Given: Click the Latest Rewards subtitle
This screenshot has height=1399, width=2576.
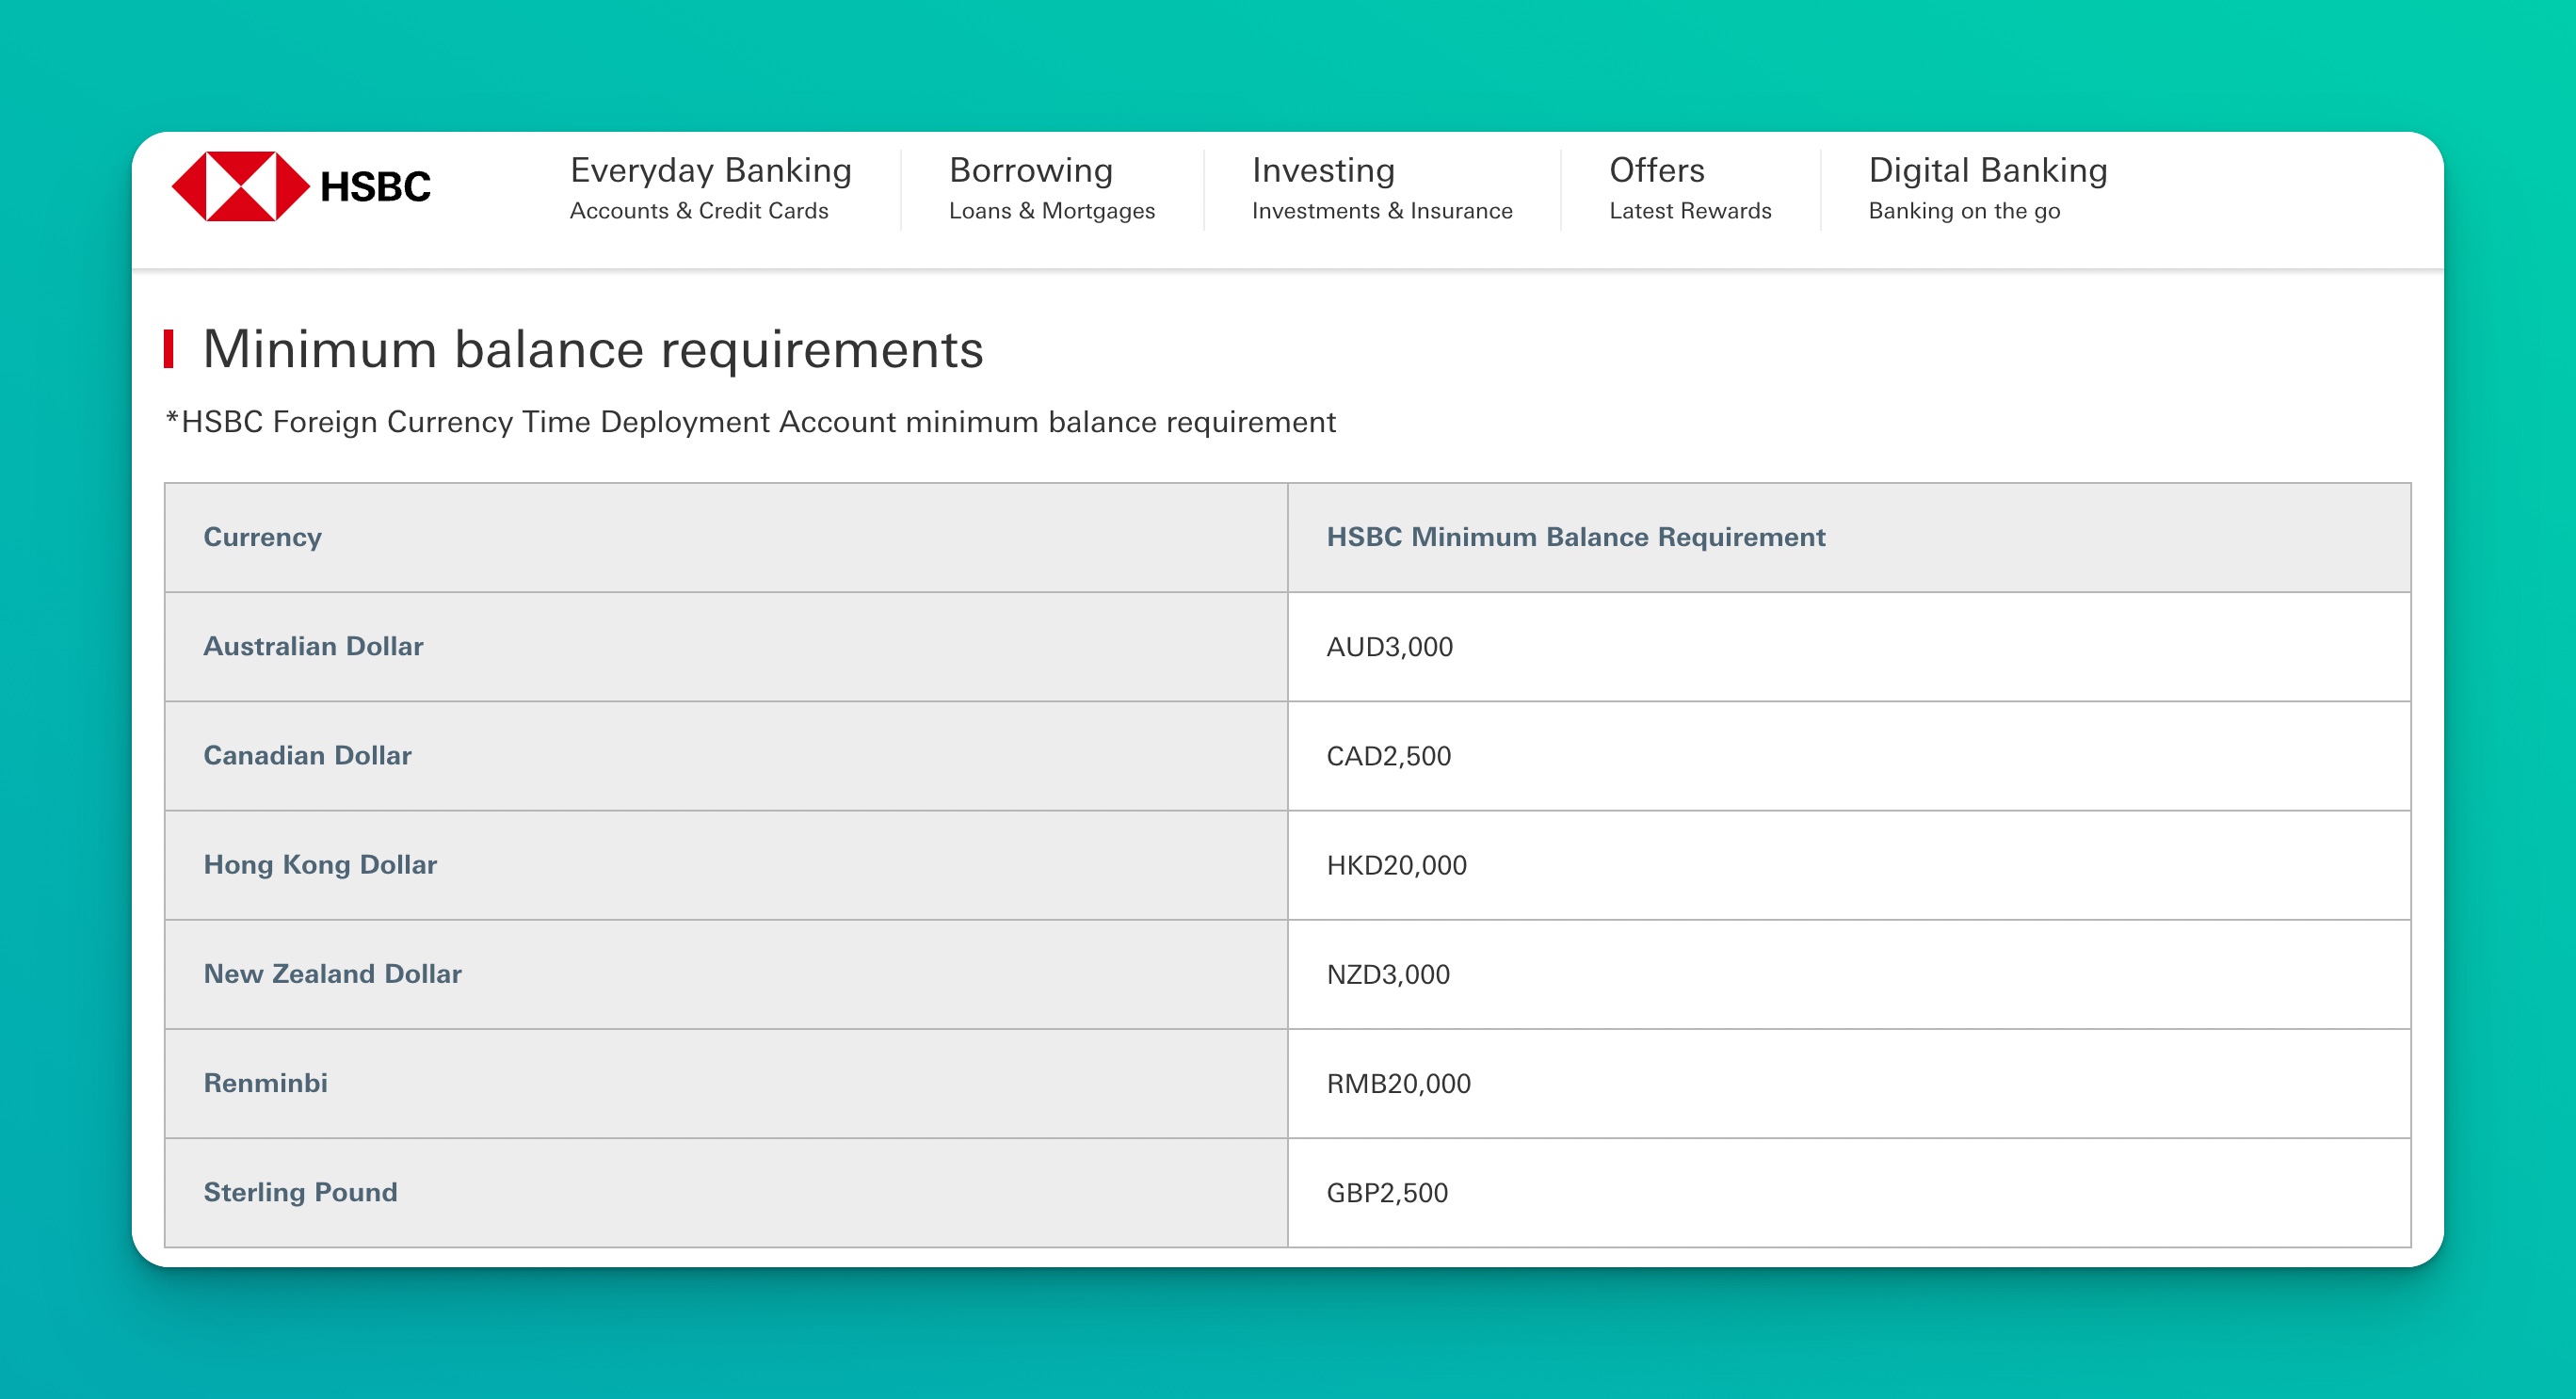Looking at the screenshot, I should click(x=1690, y=211).
